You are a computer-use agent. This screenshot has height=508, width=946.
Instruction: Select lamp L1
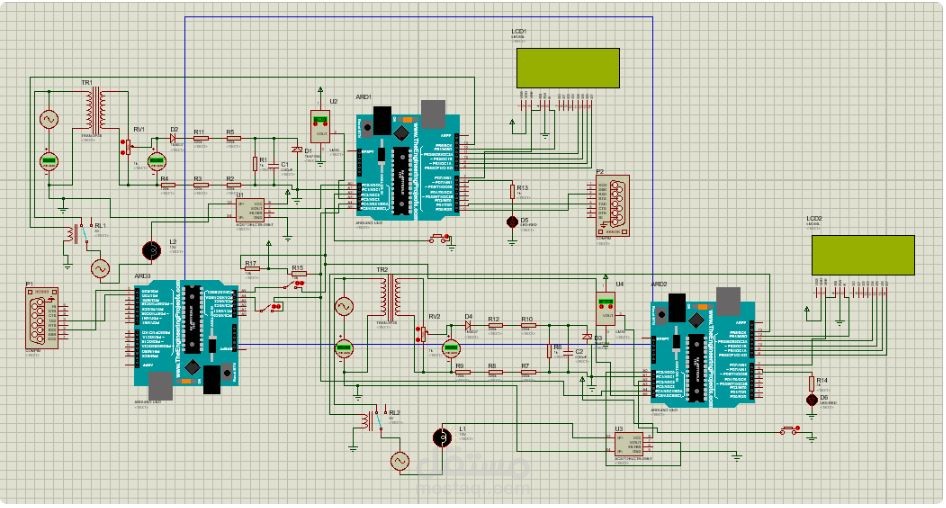442,437
